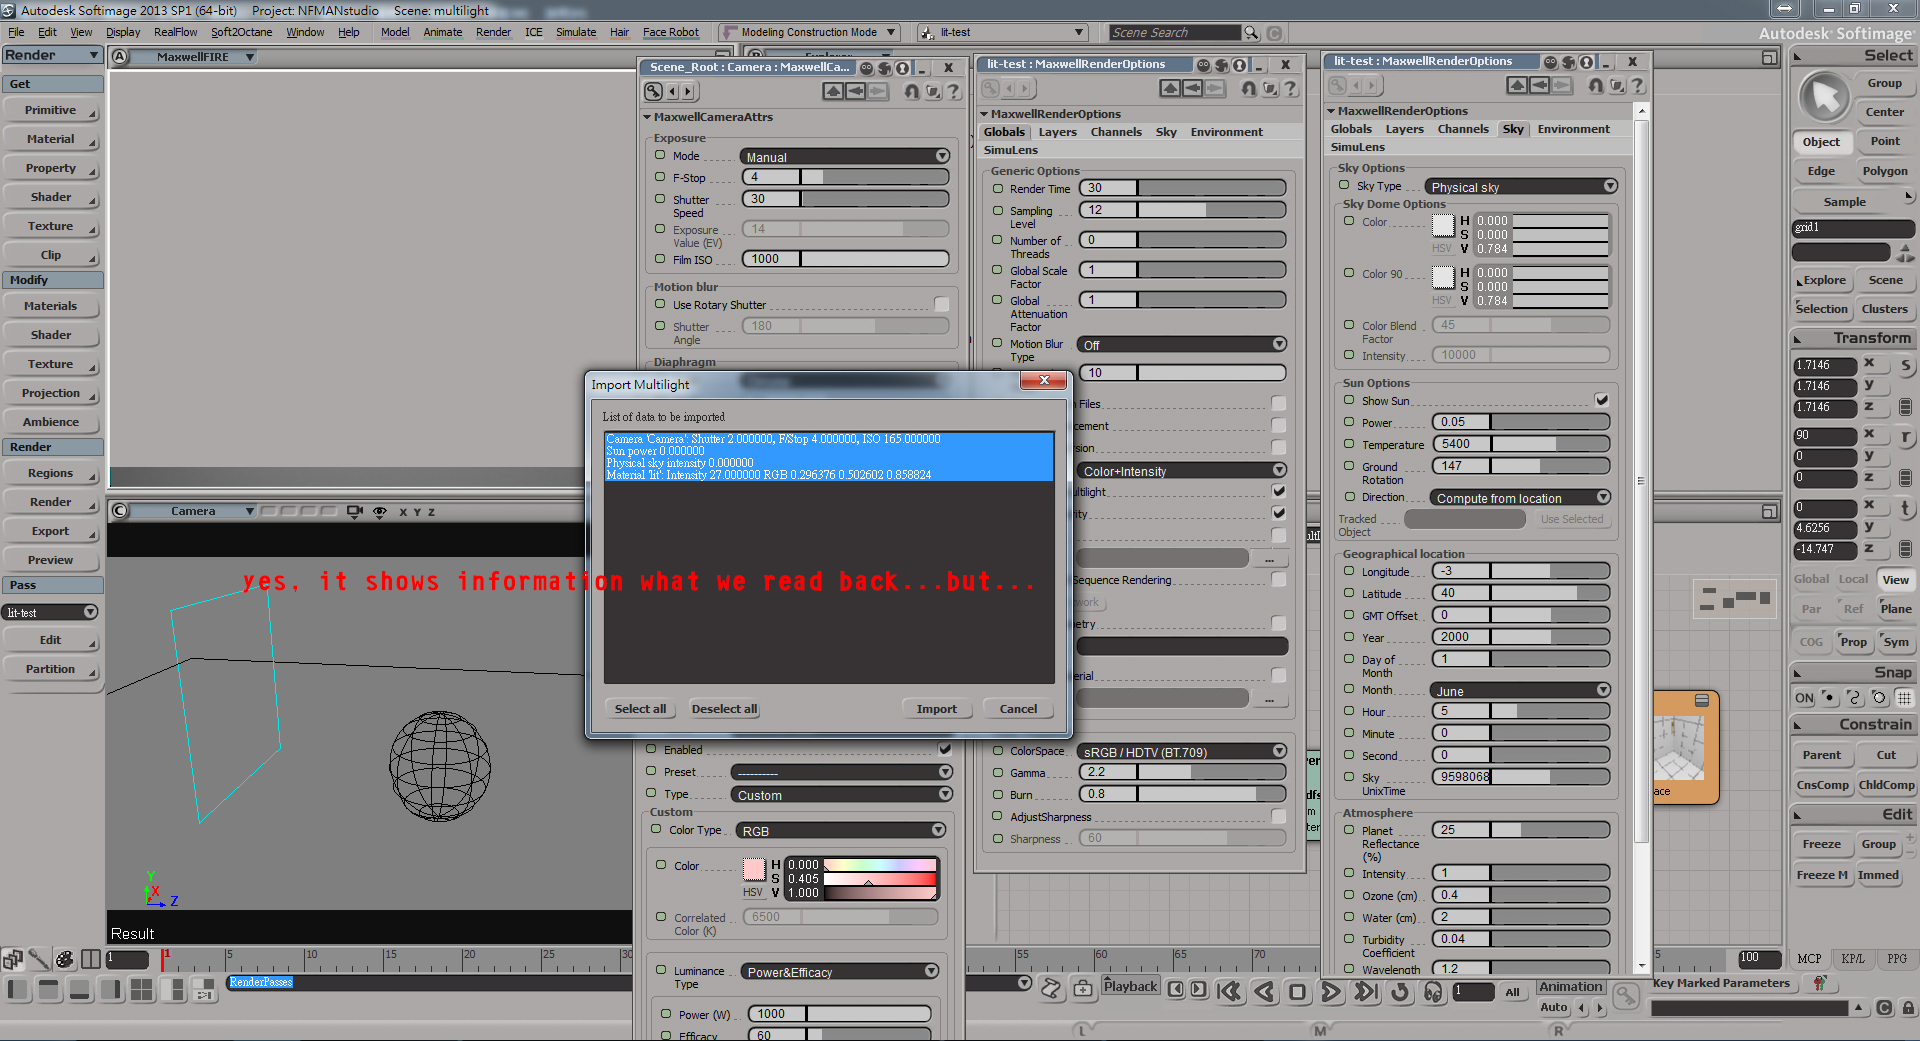Toggle the eye icon in the Camera viewport bar
Image resolution: width=1920 pixels, height=1041 pixels.
tap(380, 512)
